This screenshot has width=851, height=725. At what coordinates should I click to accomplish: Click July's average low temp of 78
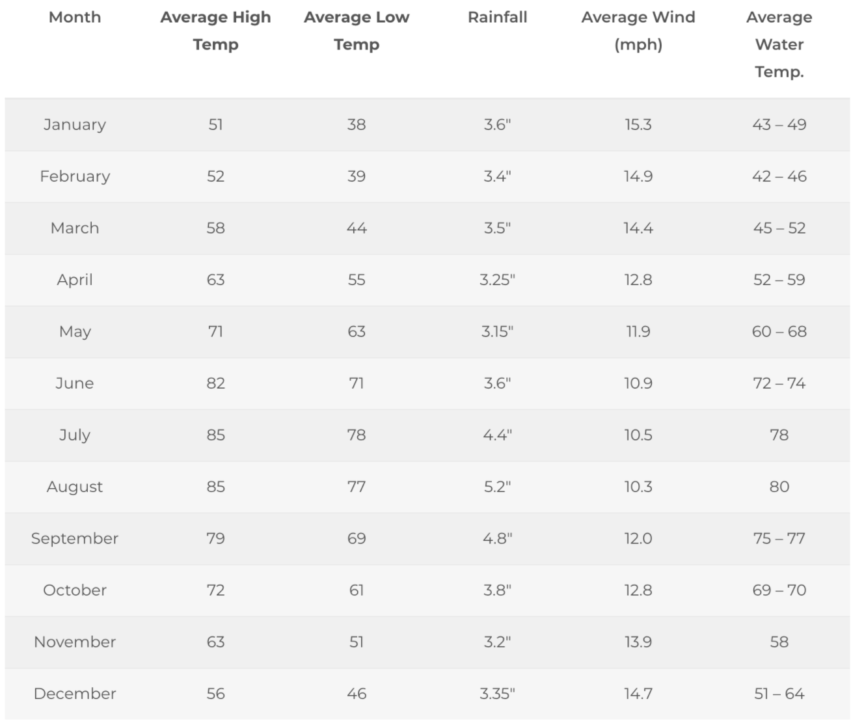click(357, 435)
